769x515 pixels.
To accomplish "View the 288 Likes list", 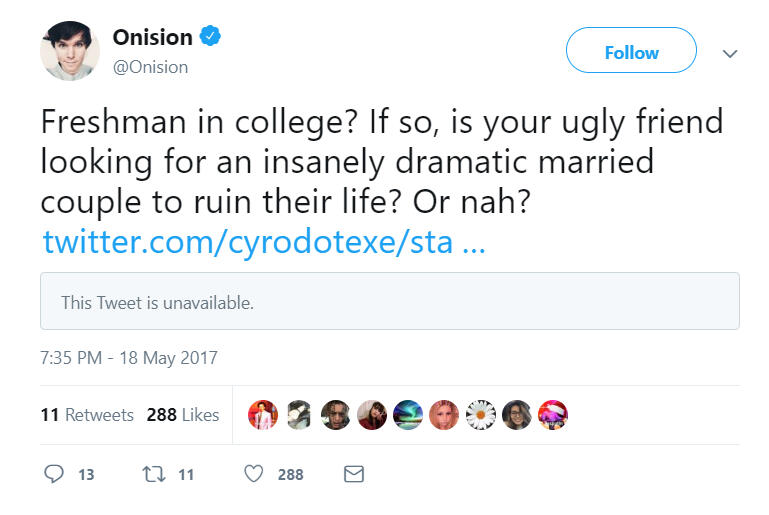I will pyautogui.click(x=183, y=415).
